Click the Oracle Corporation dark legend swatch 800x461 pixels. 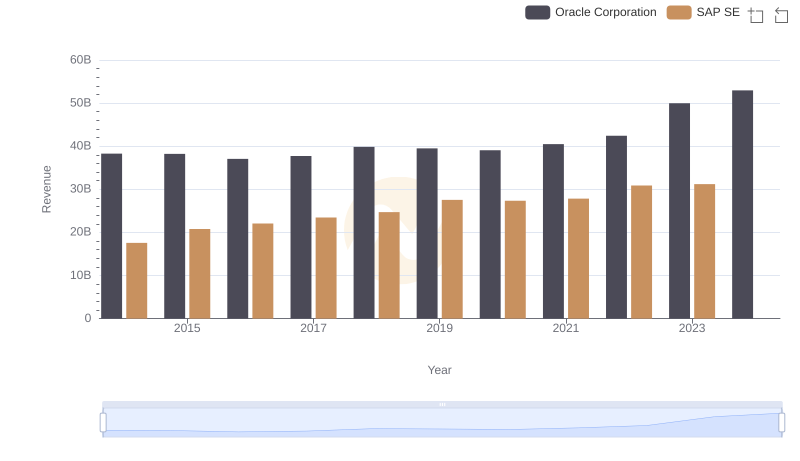538,12
